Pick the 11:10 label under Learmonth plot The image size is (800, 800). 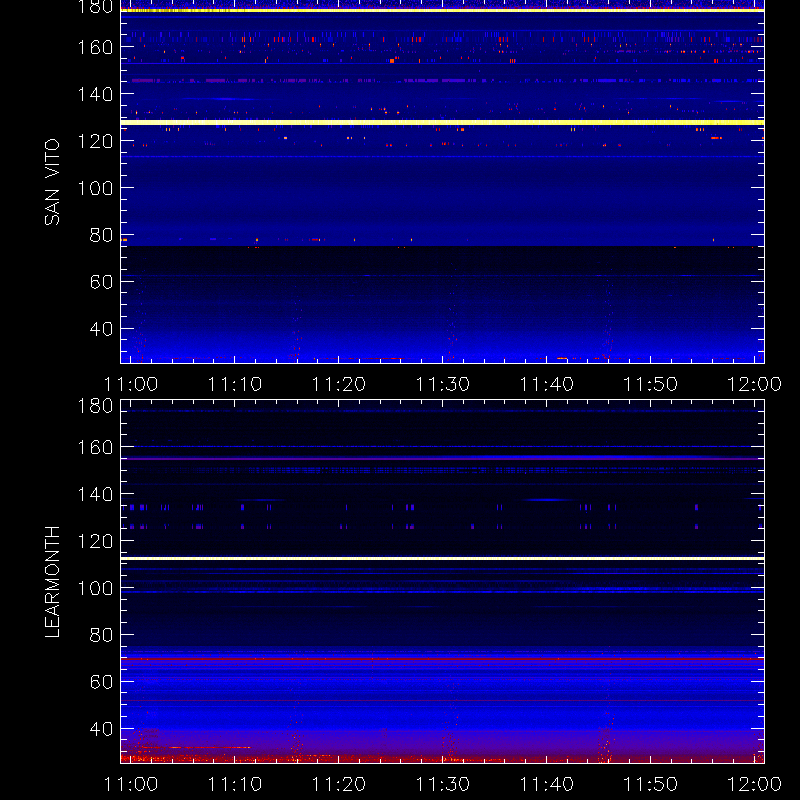click(235, 784)
